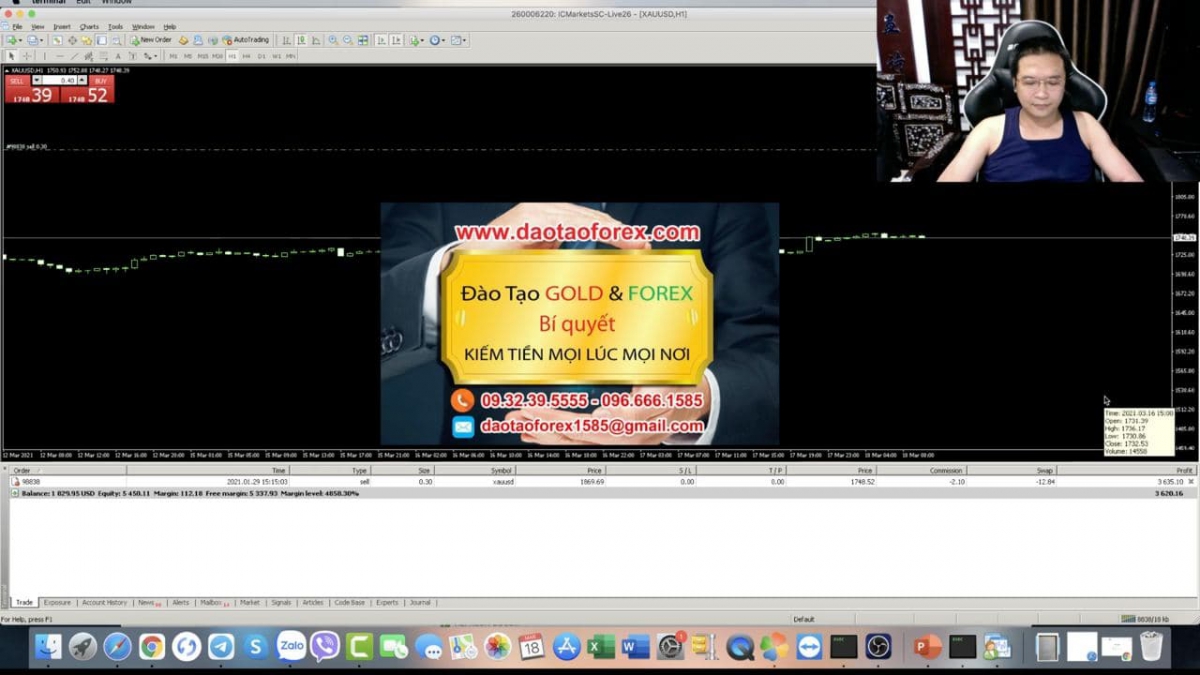Switch to the Journal tab

[420, 602]
